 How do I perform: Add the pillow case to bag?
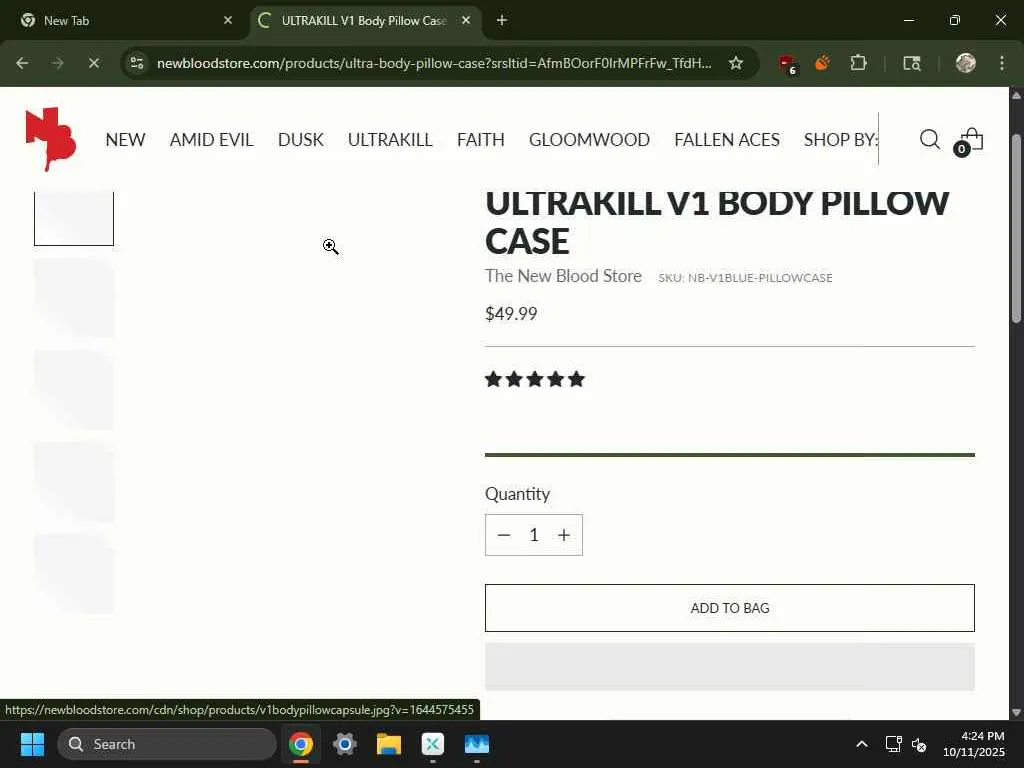(x=729, y=608)
